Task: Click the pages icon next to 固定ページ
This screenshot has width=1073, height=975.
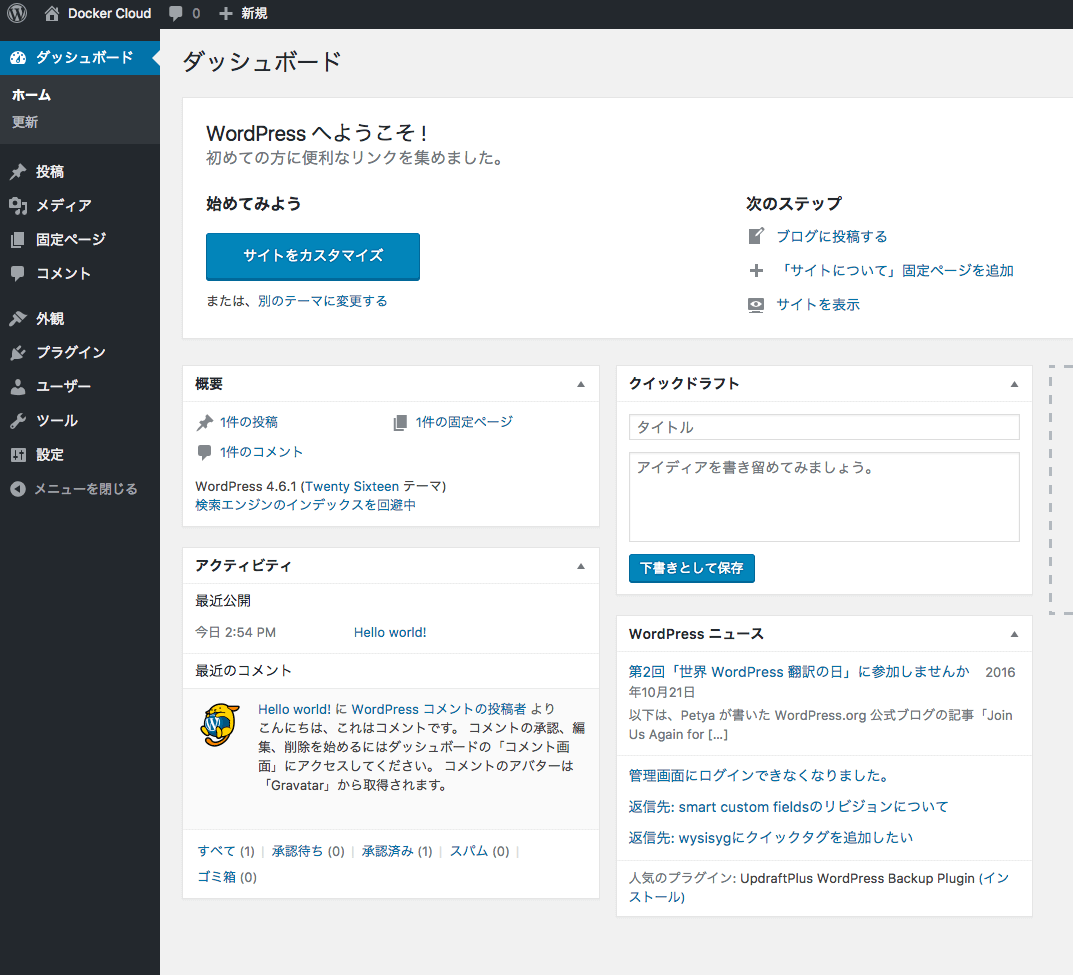Action: pyautogui.click(x=18, y=239)
